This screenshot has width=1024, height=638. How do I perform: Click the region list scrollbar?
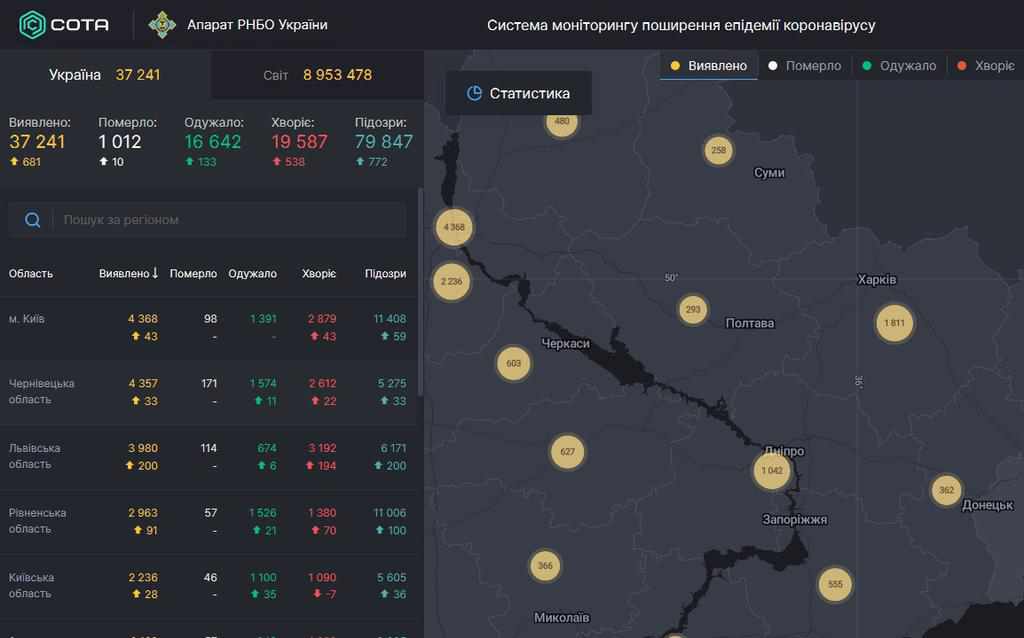point(420,290)
